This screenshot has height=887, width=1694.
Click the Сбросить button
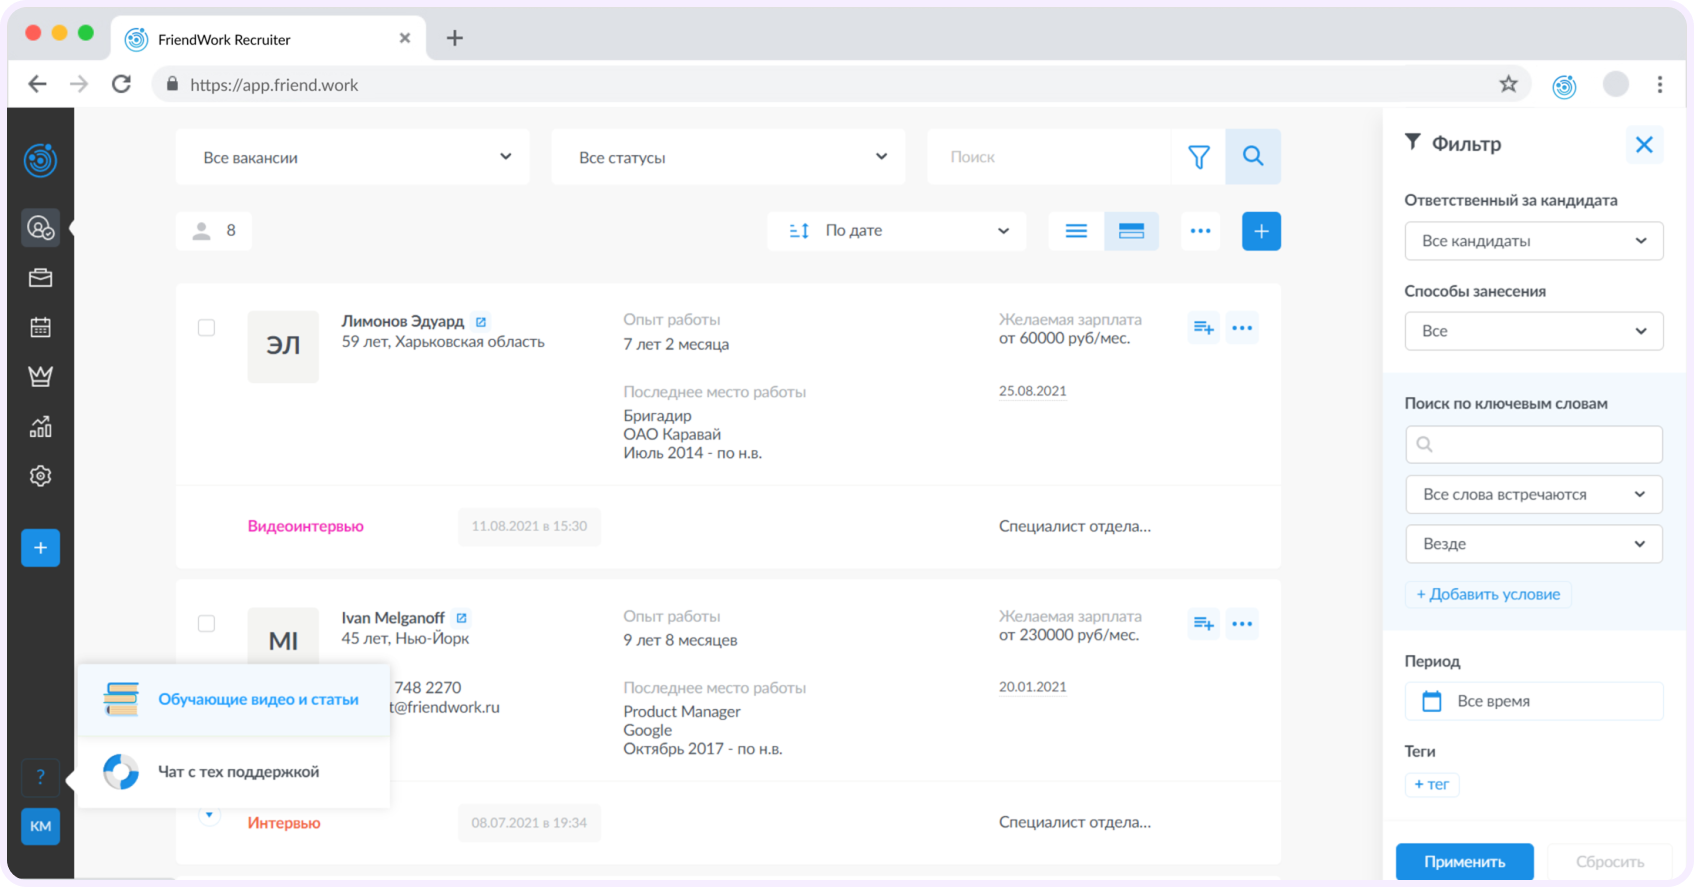pyautogui.click(x=1609, y=862)
